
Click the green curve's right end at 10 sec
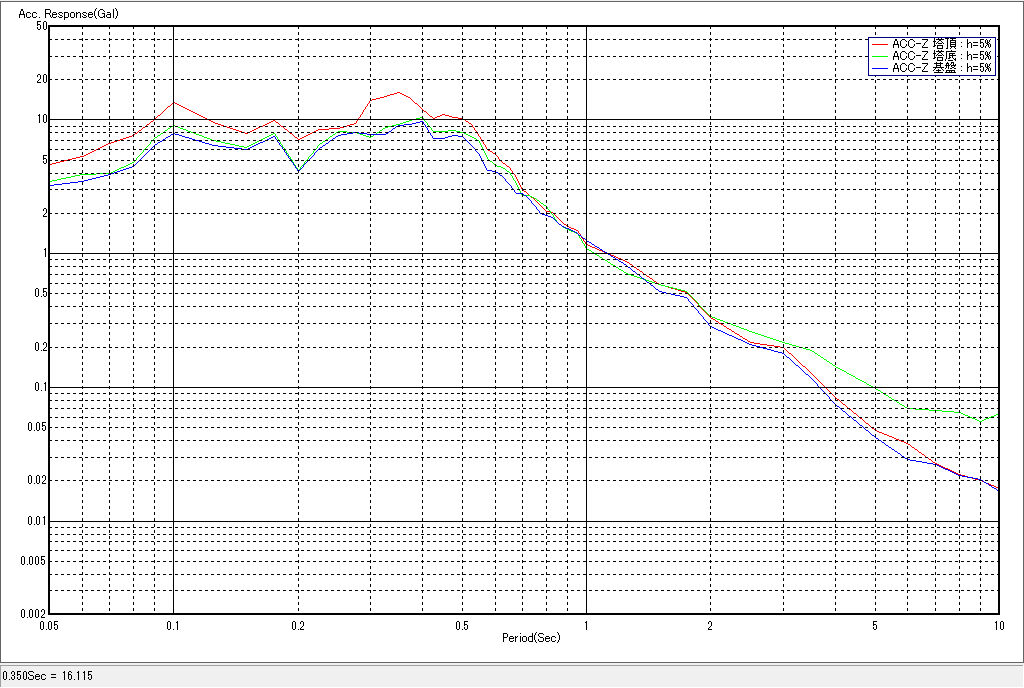(998, 413)
